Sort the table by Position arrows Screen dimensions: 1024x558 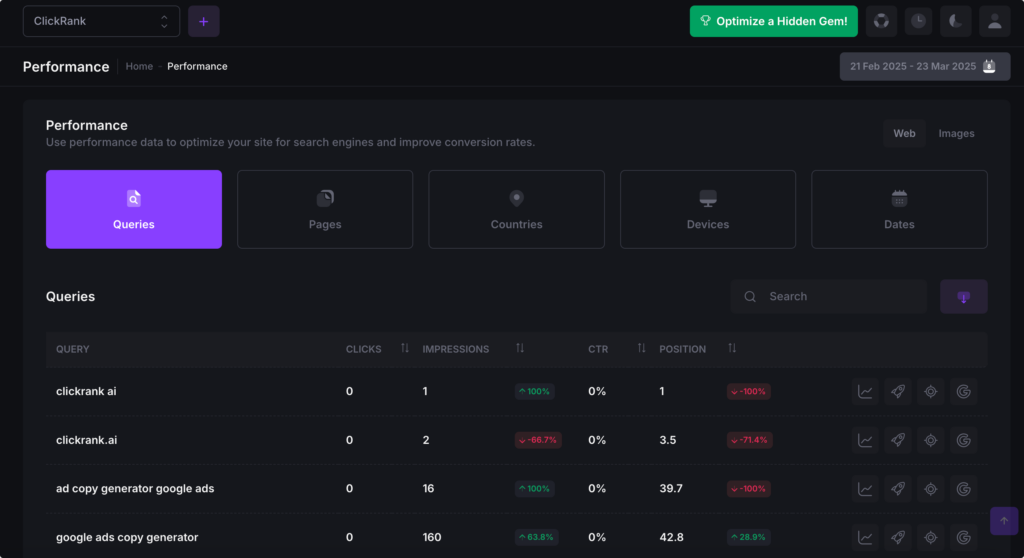732,348
